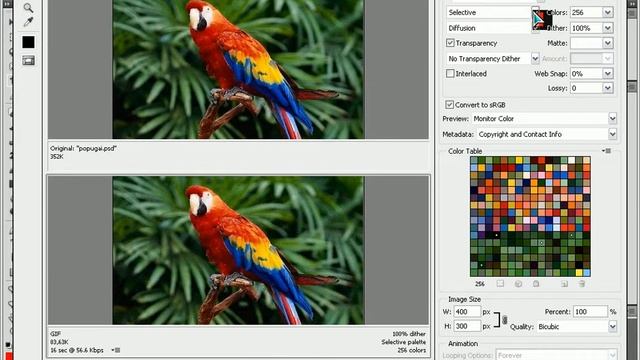Select the original parrot preview image
This screenshot has height=360, width=640.
[x=238, y=69]
